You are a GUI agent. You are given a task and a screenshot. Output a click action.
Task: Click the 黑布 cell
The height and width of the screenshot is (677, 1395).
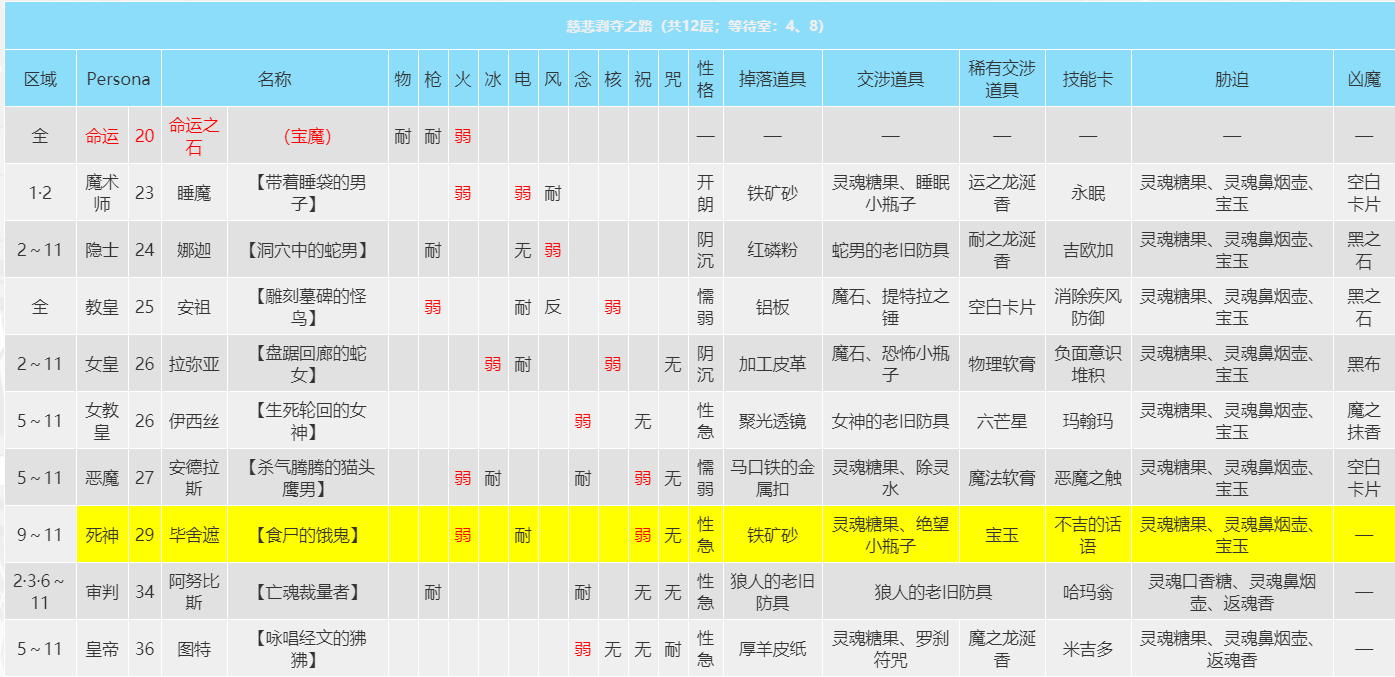1364,364
